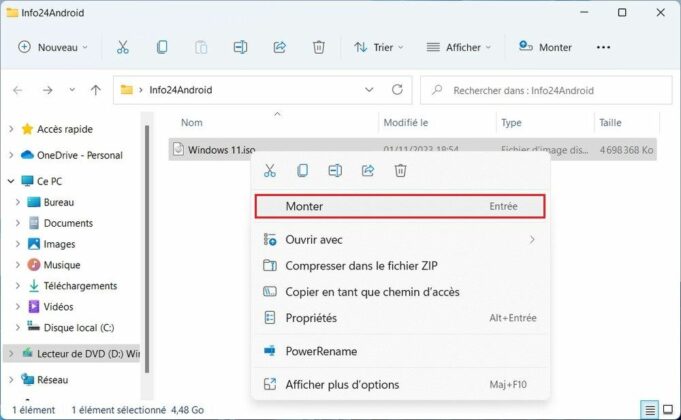Open the Trier sort dropdown
681x420 pixels.
click(x=379, y=47)
